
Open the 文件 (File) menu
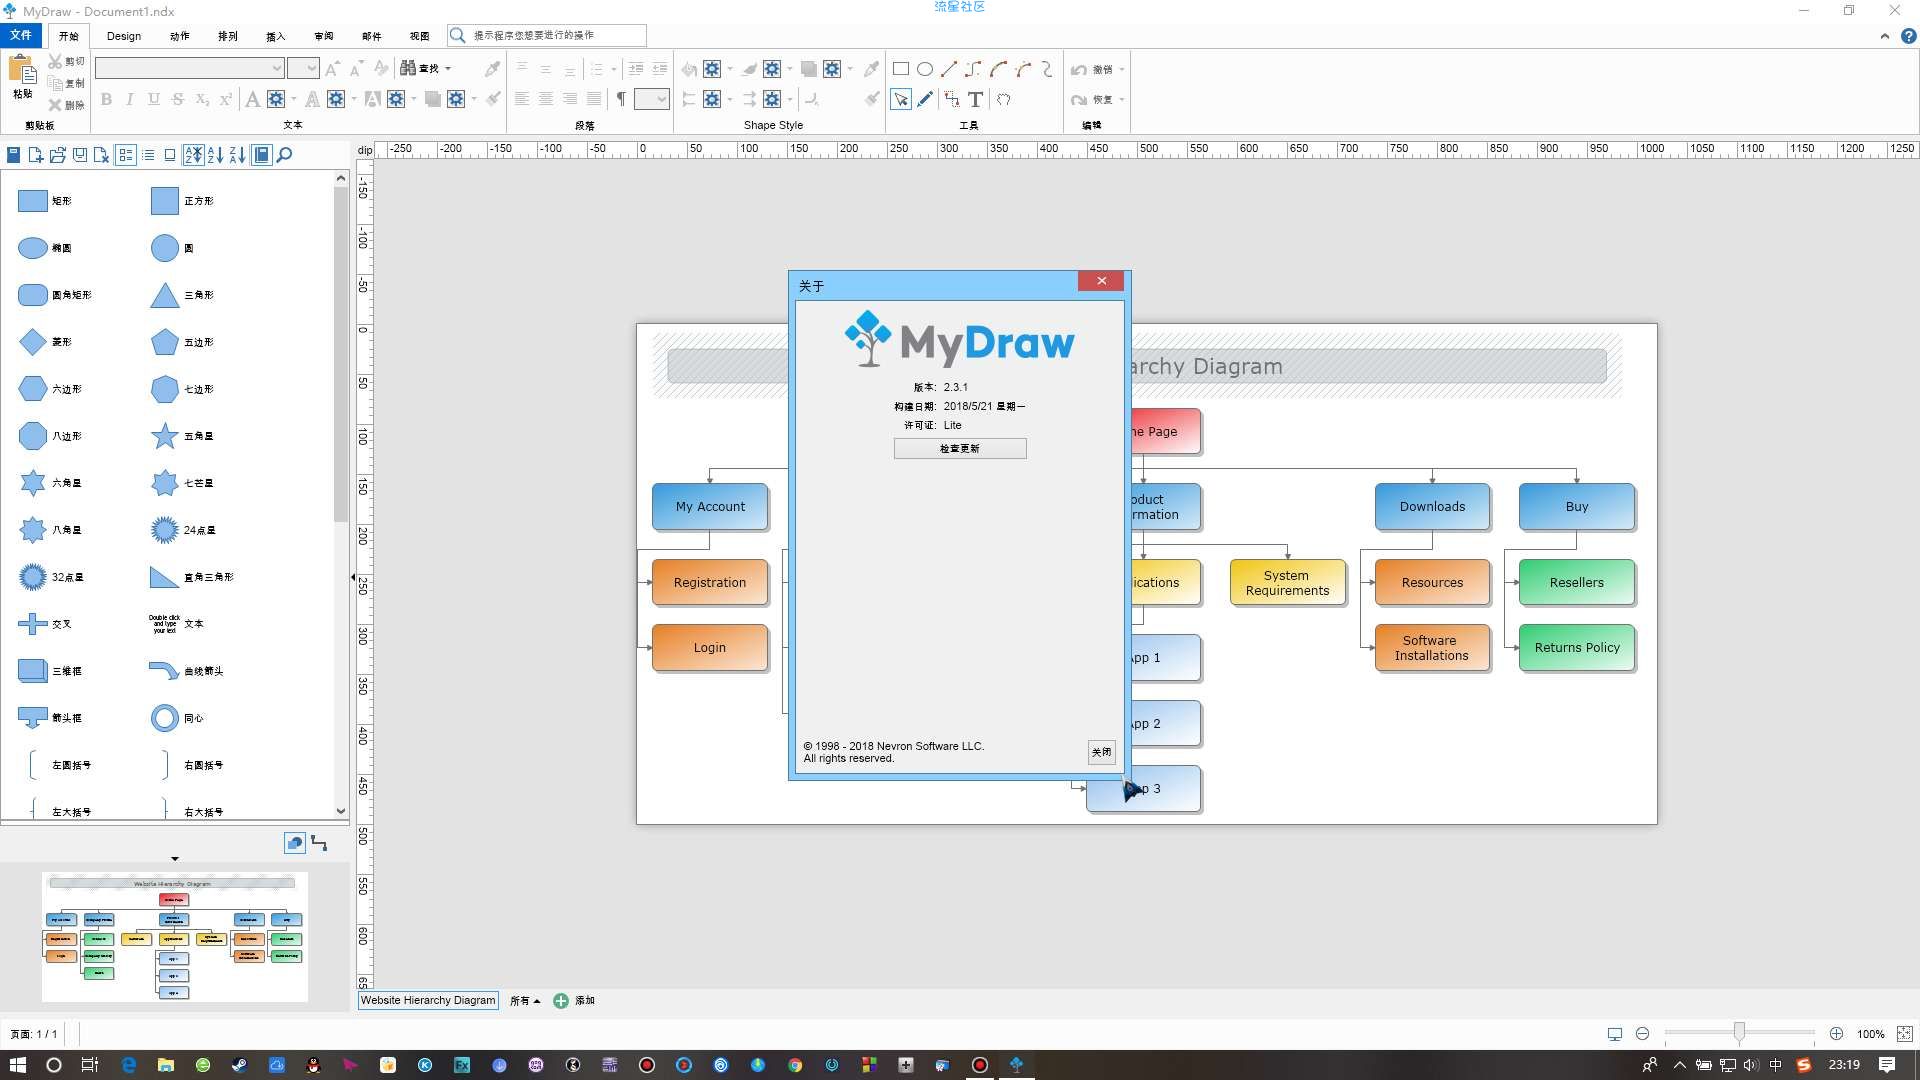(21, 35)
